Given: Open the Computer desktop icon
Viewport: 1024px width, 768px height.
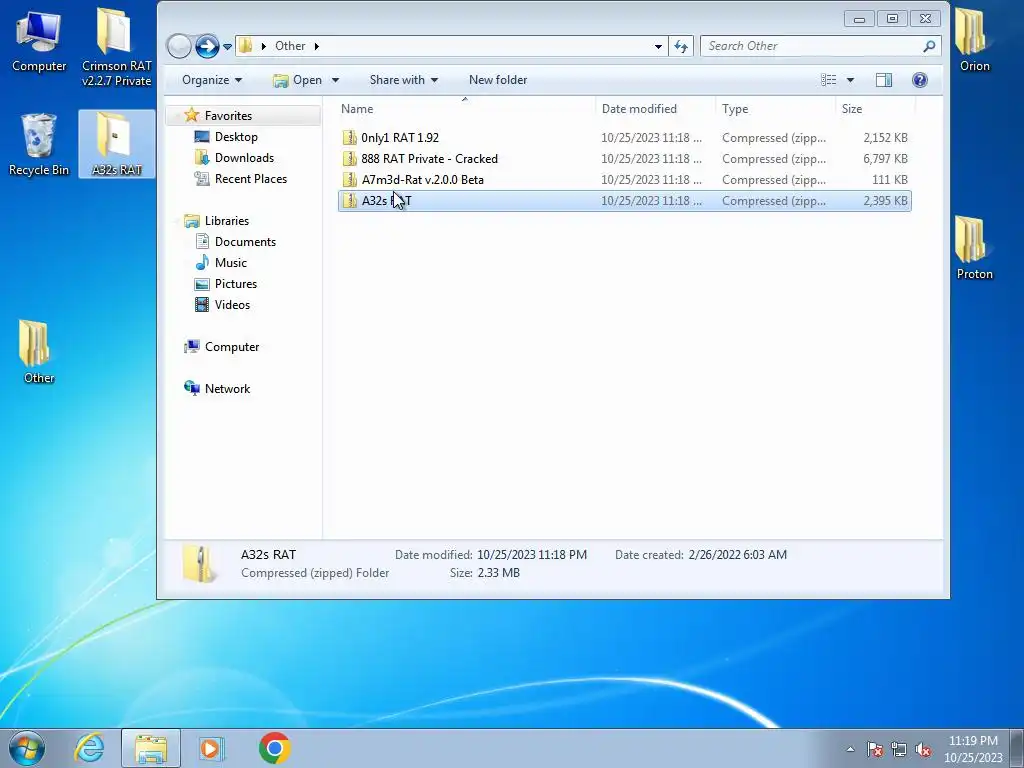Looking at the screenshot, I should pos(39,41).
